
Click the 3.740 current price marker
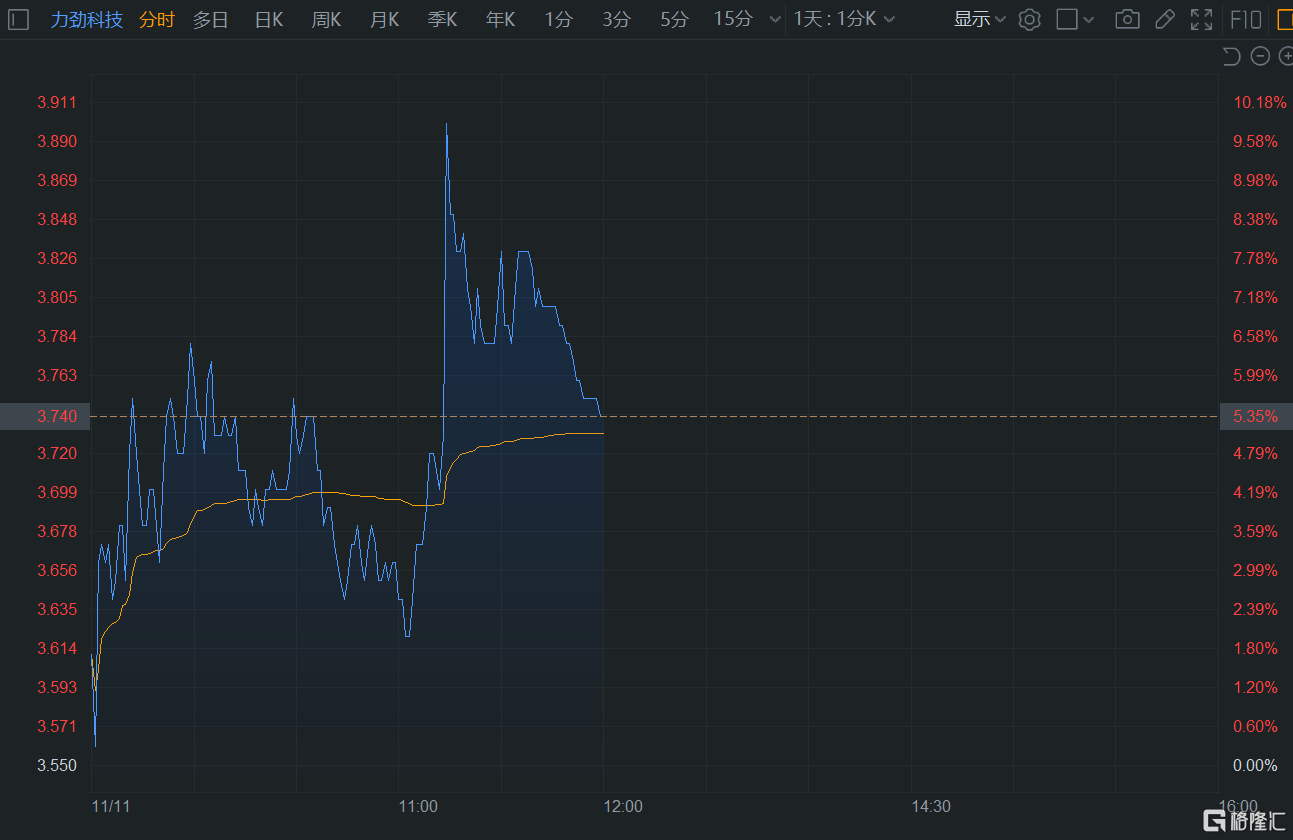pyautogui.click(x=45, y=416)
